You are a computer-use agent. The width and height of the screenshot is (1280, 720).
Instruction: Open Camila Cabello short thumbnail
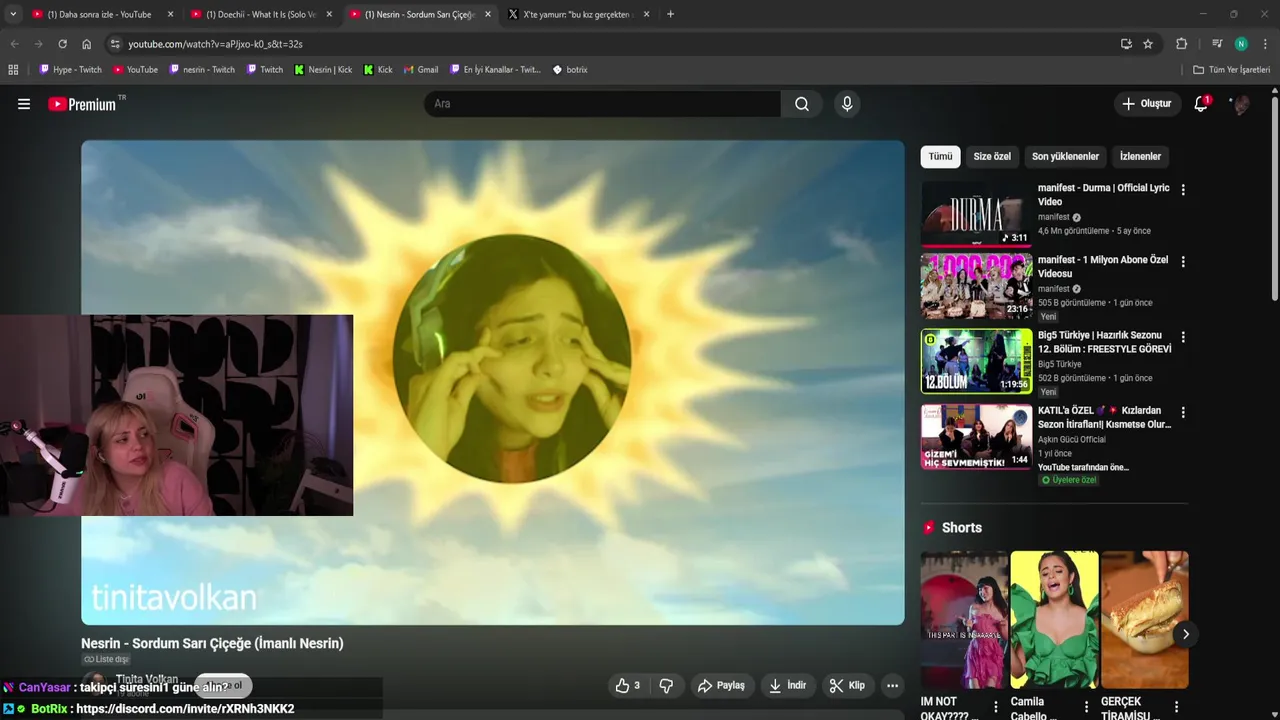pos(1054,619)
